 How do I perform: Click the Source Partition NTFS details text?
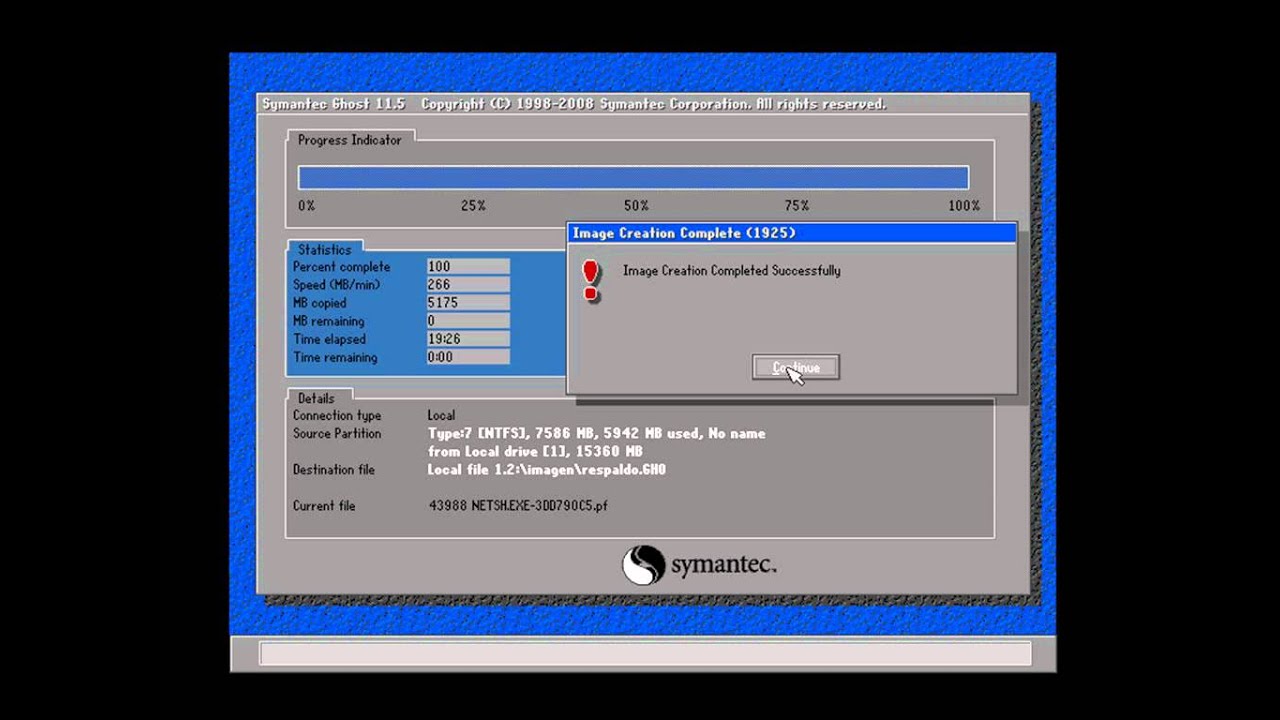point(596,433)
